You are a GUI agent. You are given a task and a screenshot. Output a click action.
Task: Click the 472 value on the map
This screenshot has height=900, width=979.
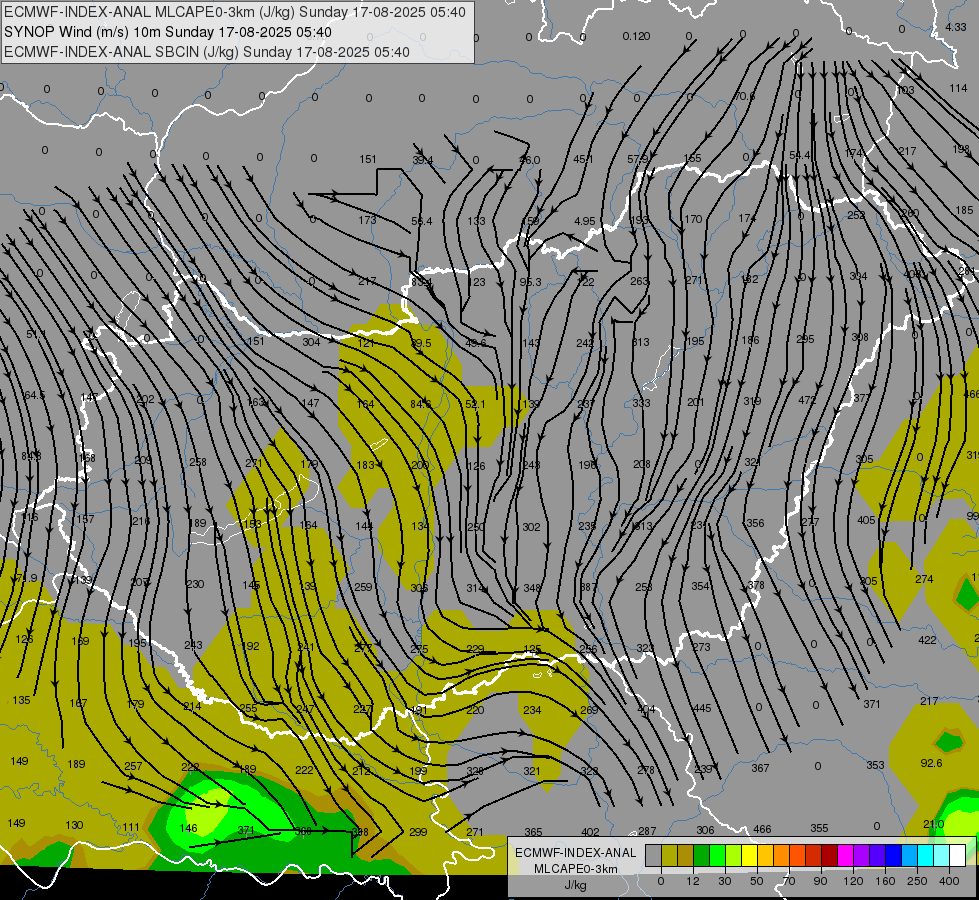point(807,400)
